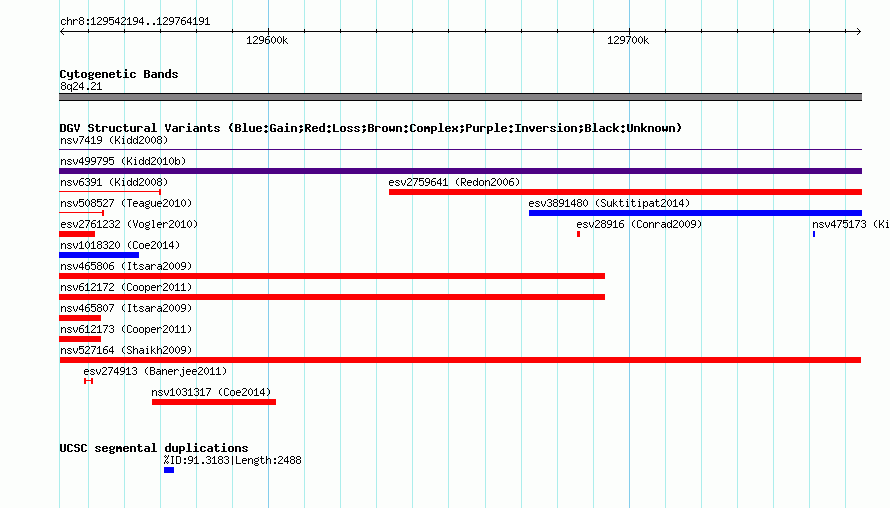Select the nsv612173 short red bar
Image resolution: width=890 pixels, height=508 pixels.
(80, 339)
